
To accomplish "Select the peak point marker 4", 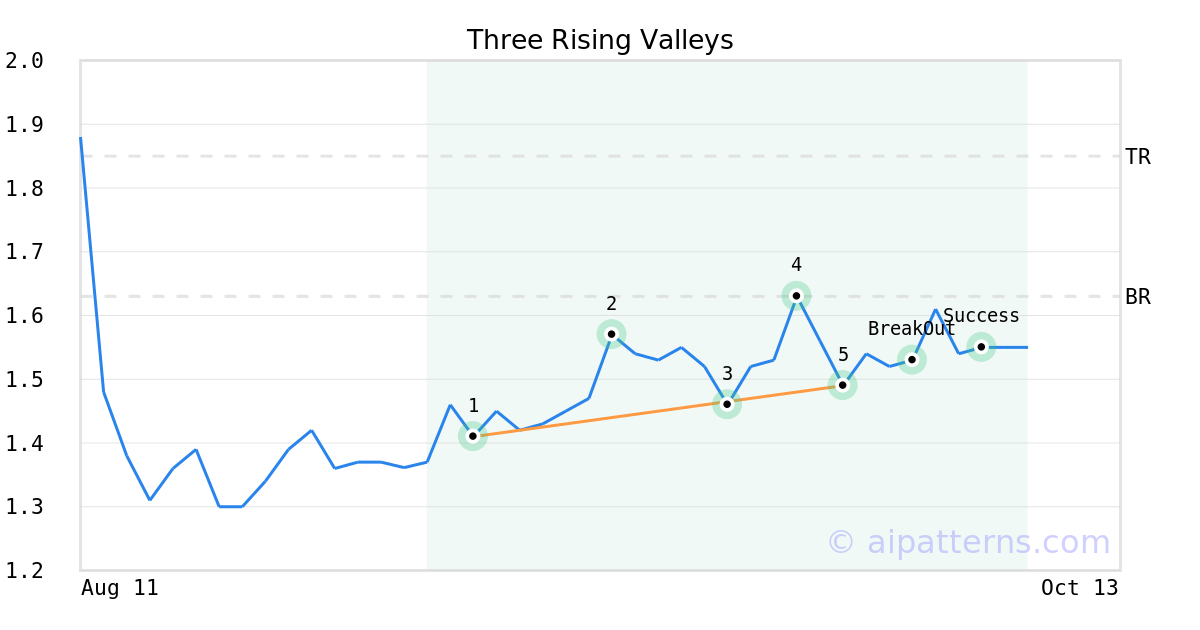I will tap(796, 295).
